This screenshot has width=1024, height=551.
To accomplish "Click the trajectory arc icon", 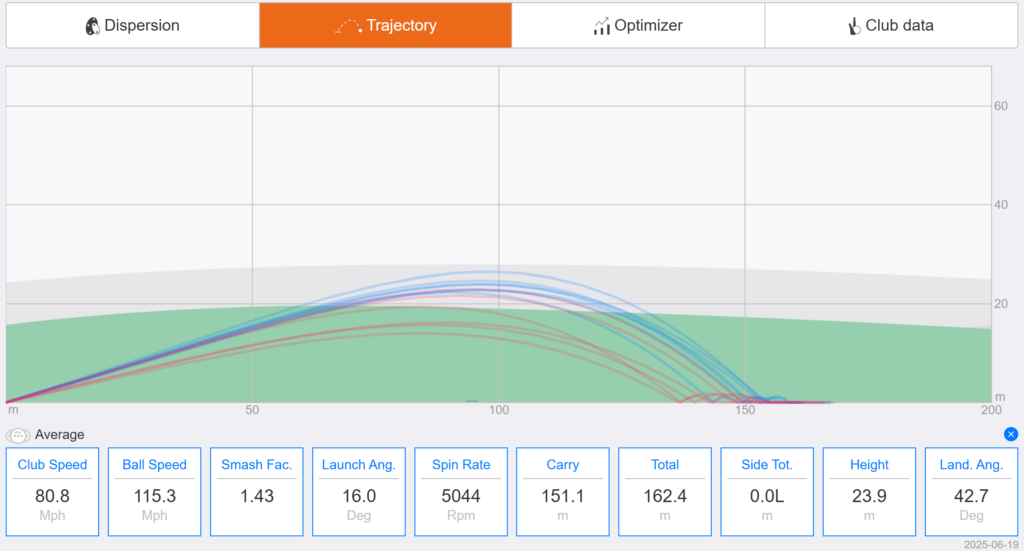I will [348, 26].
